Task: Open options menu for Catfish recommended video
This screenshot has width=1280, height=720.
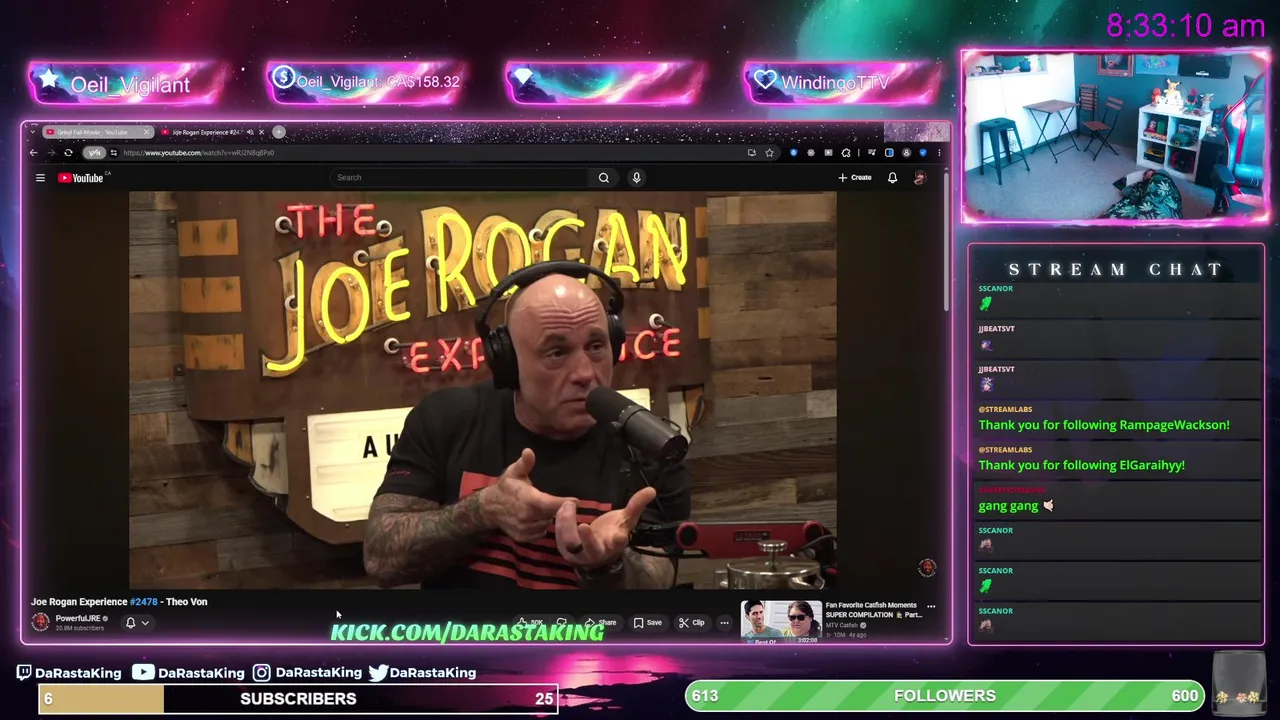Action: coord(931,606)
